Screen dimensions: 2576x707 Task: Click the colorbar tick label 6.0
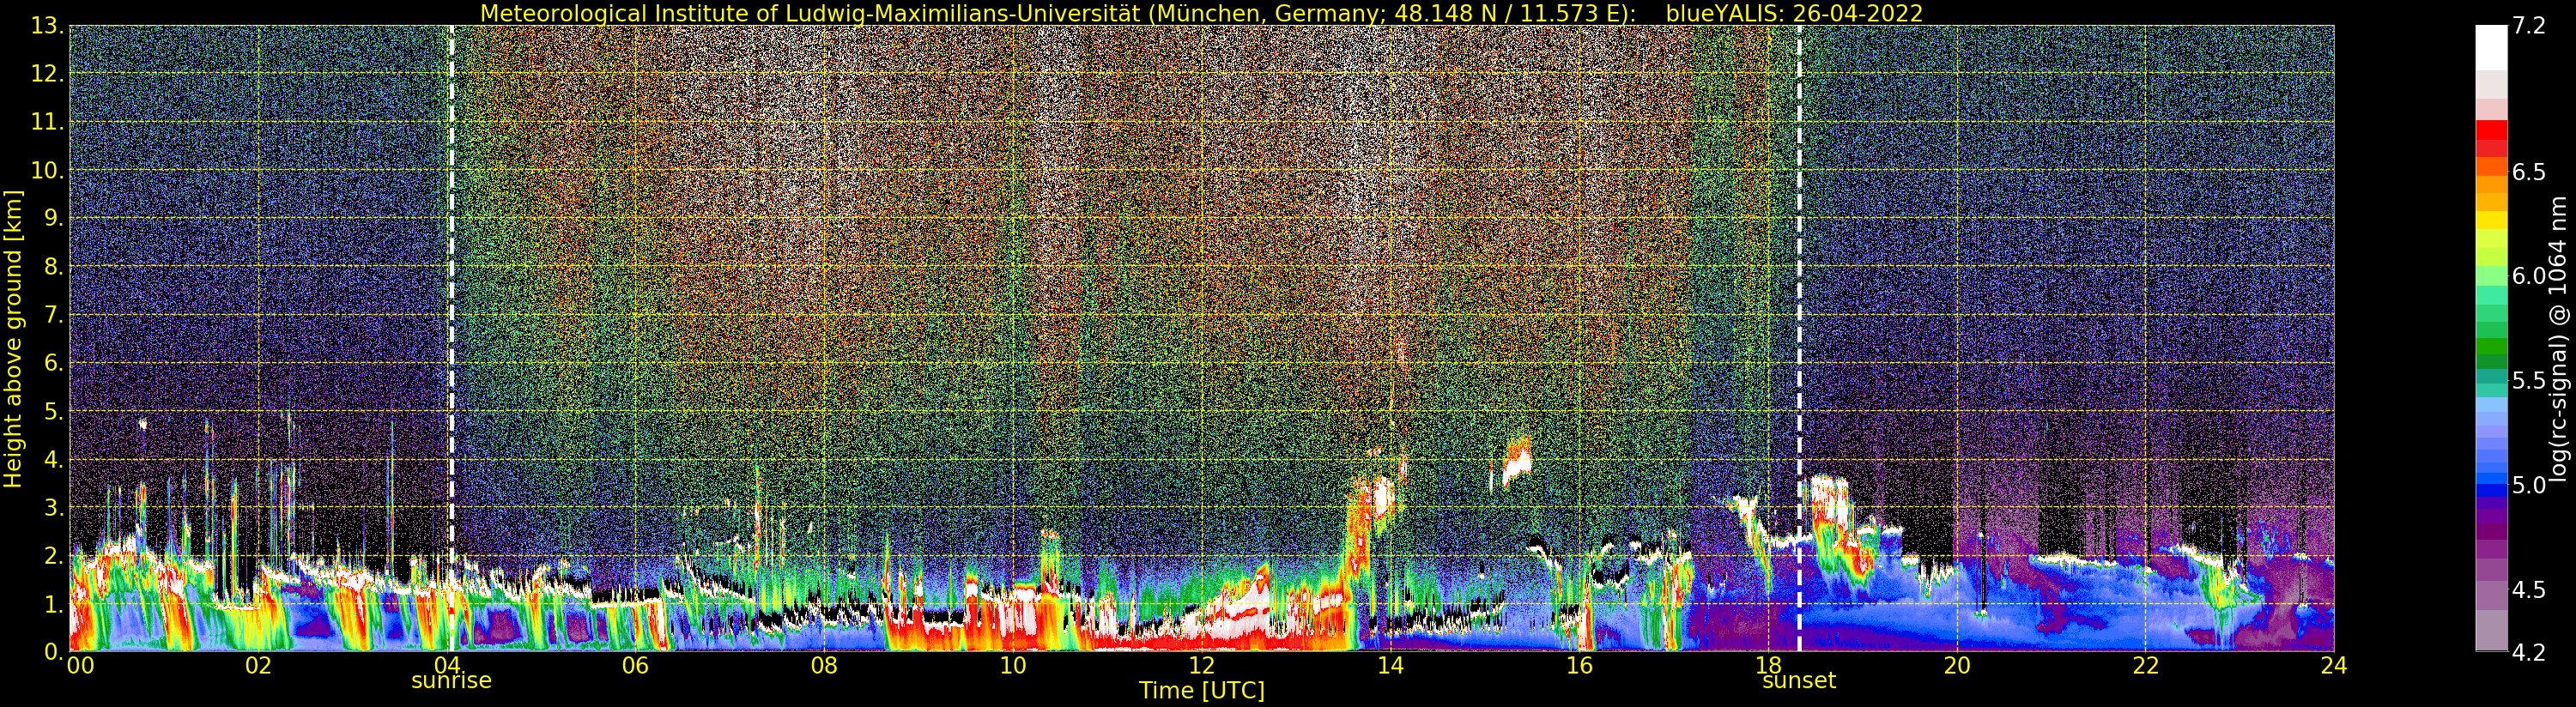coord(2528,276)
